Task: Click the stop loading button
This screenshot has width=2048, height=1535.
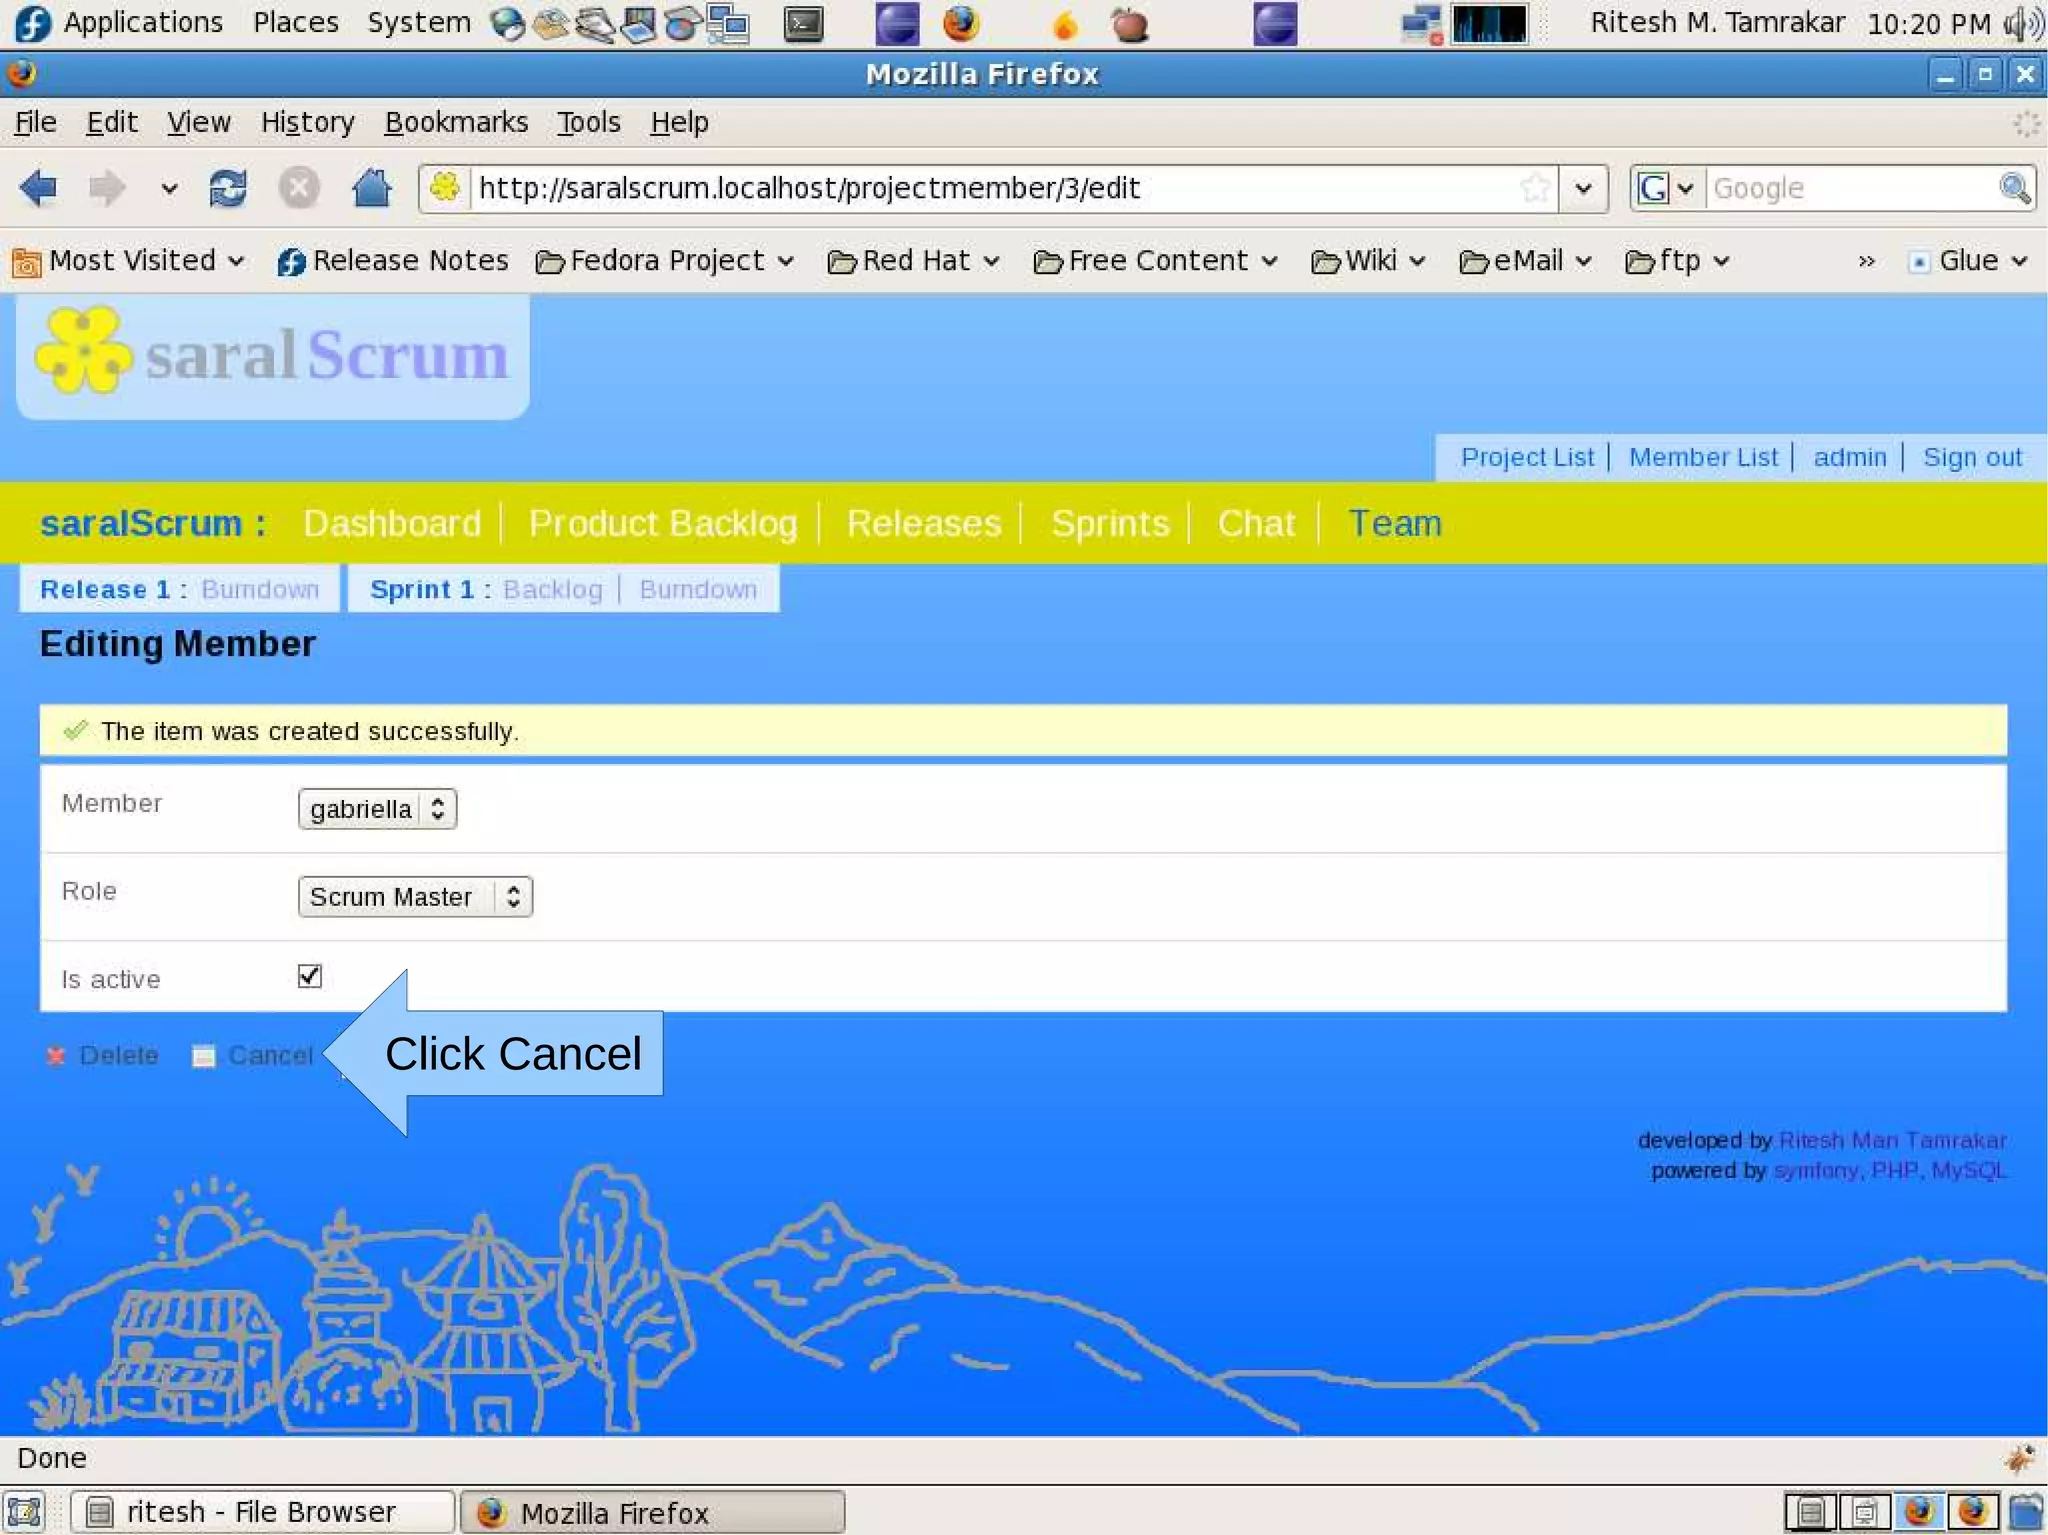Action: tap(298, 187)
